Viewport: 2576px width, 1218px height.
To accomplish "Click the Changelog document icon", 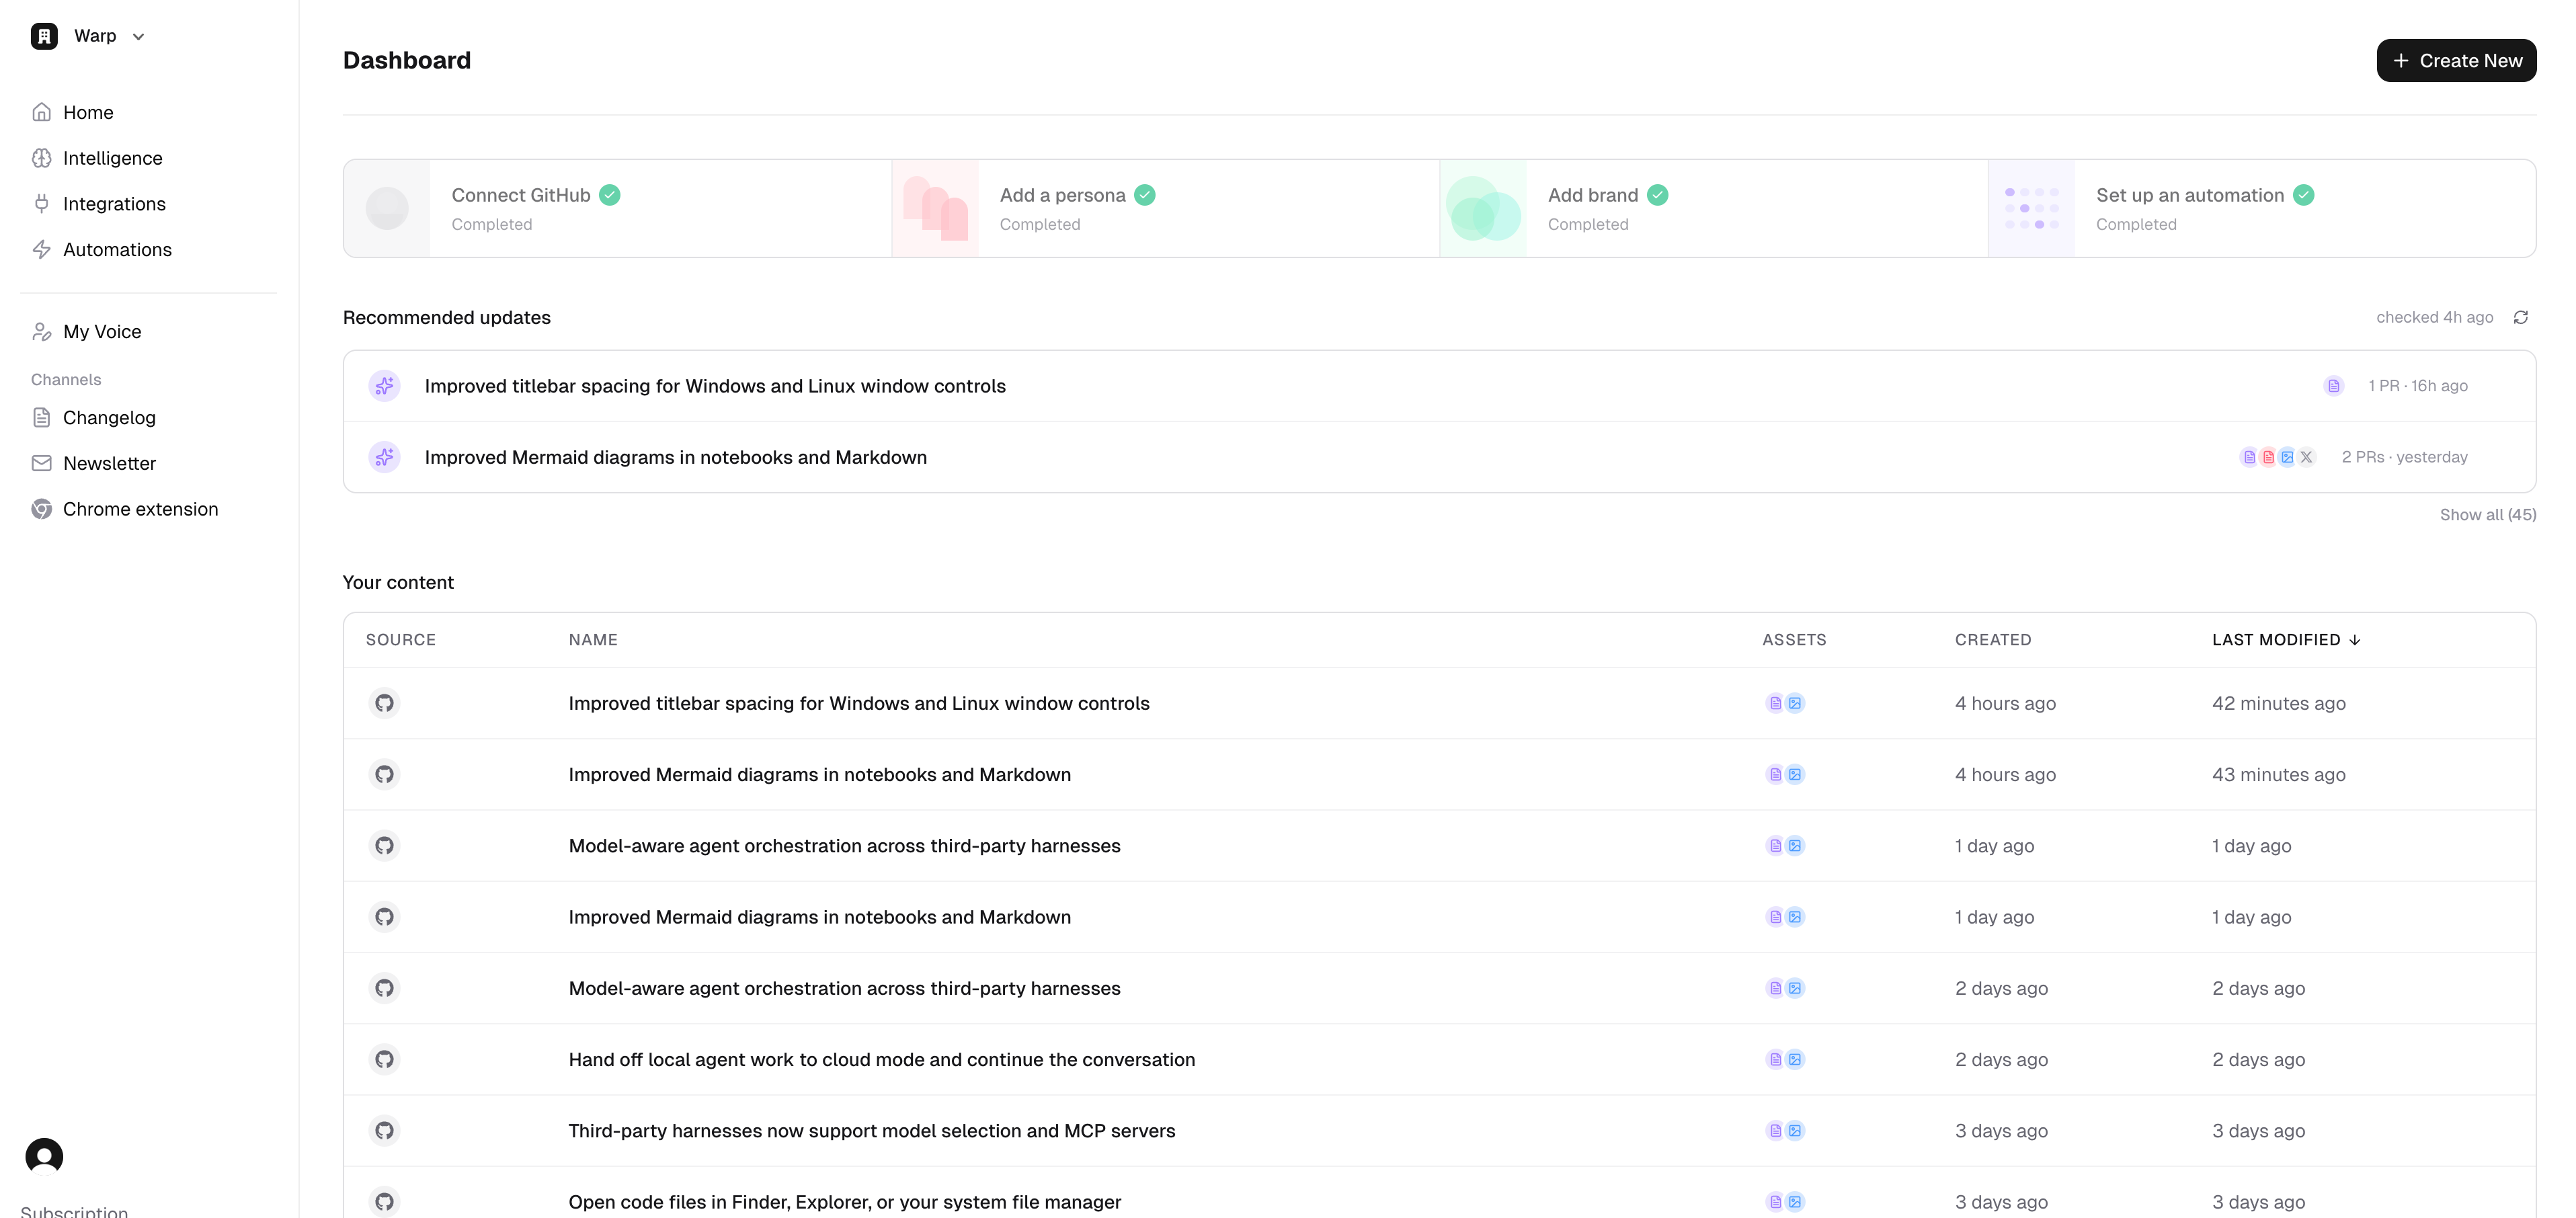I will (x=41, y=418).
